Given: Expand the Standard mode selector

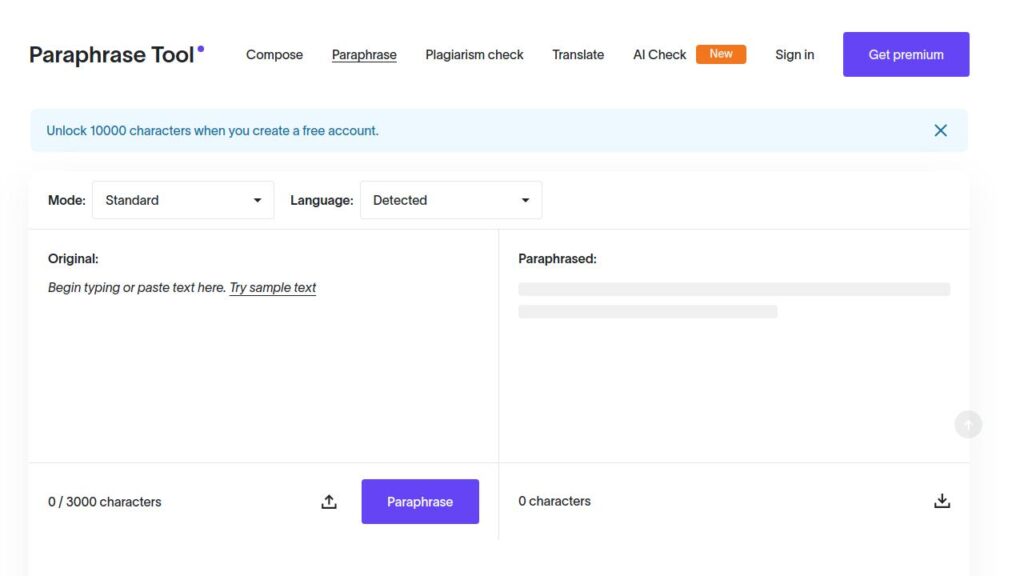Looking at the screenshot, I should coord(183,199).
